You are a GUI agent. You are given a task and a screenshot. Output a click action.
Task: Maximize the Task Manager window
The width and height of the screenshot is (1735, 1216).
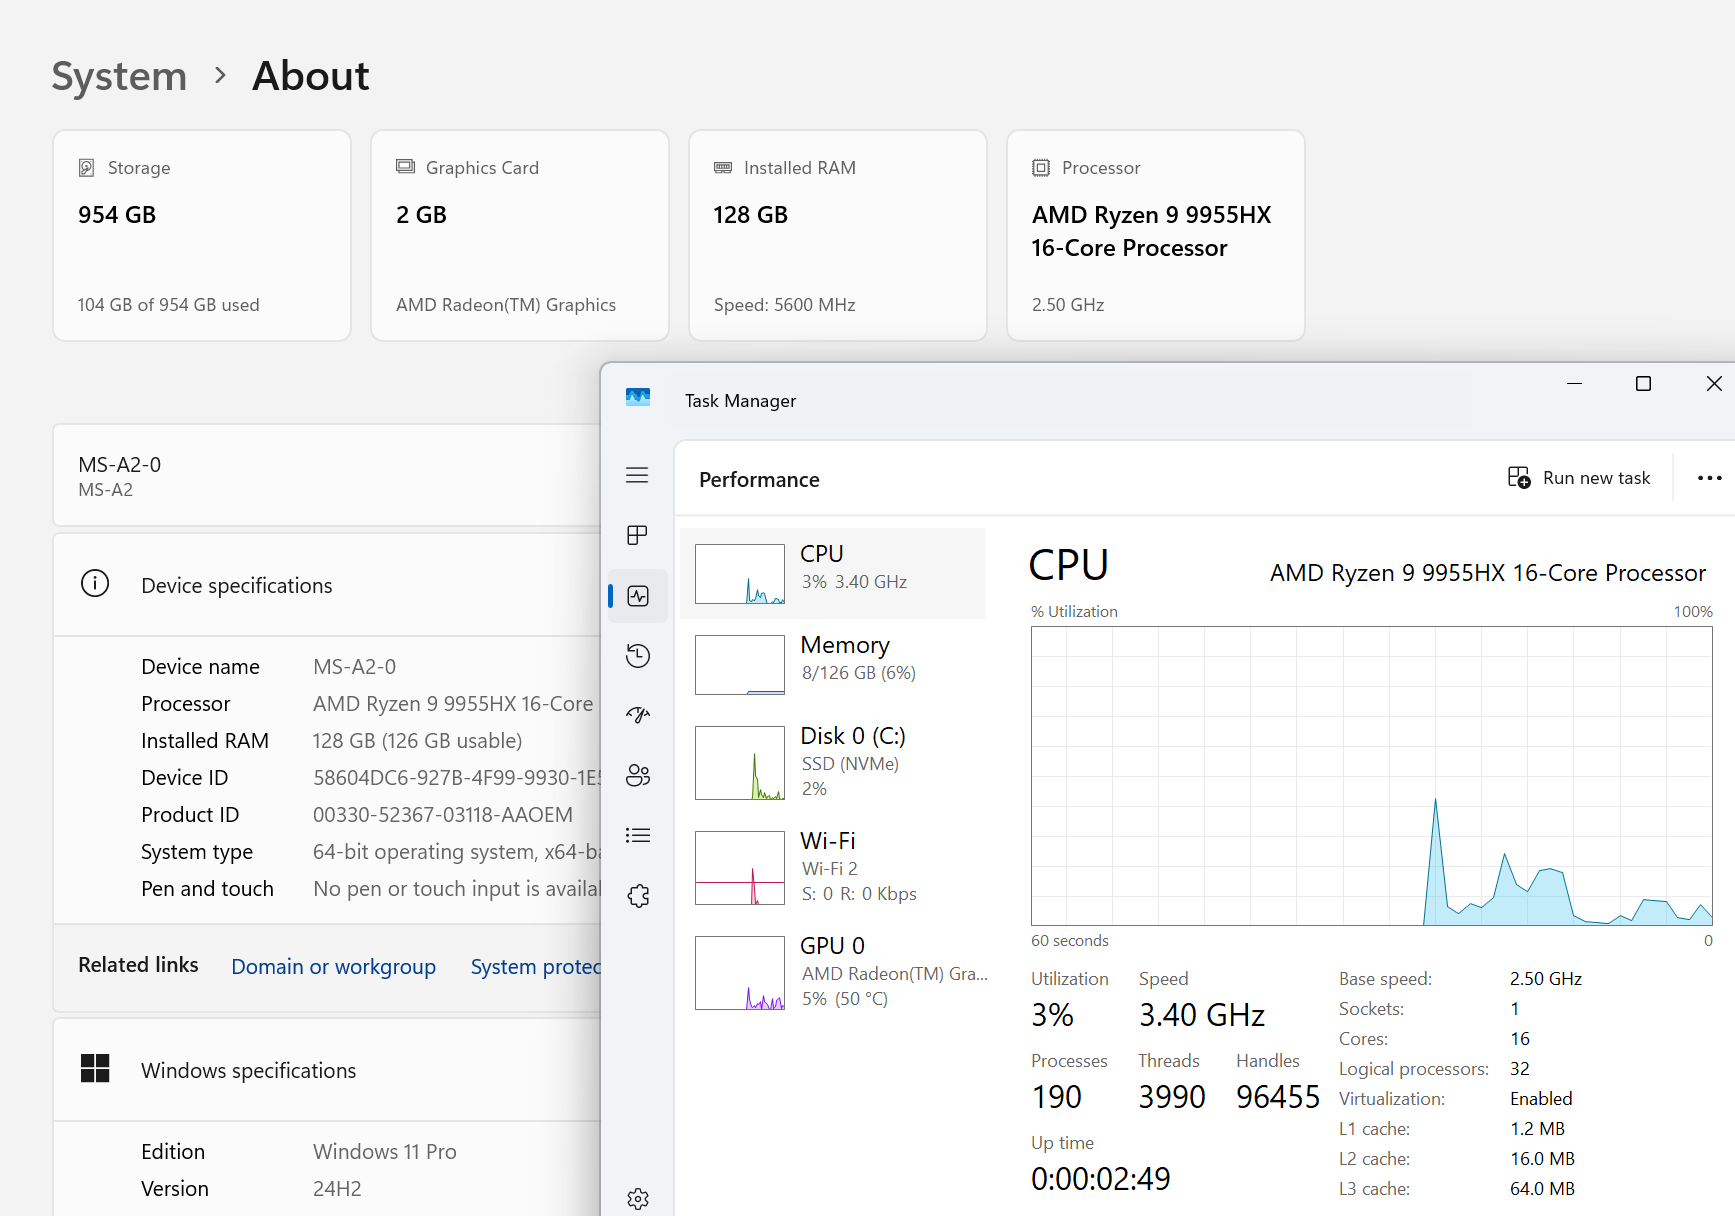(x=1643, y=384)
